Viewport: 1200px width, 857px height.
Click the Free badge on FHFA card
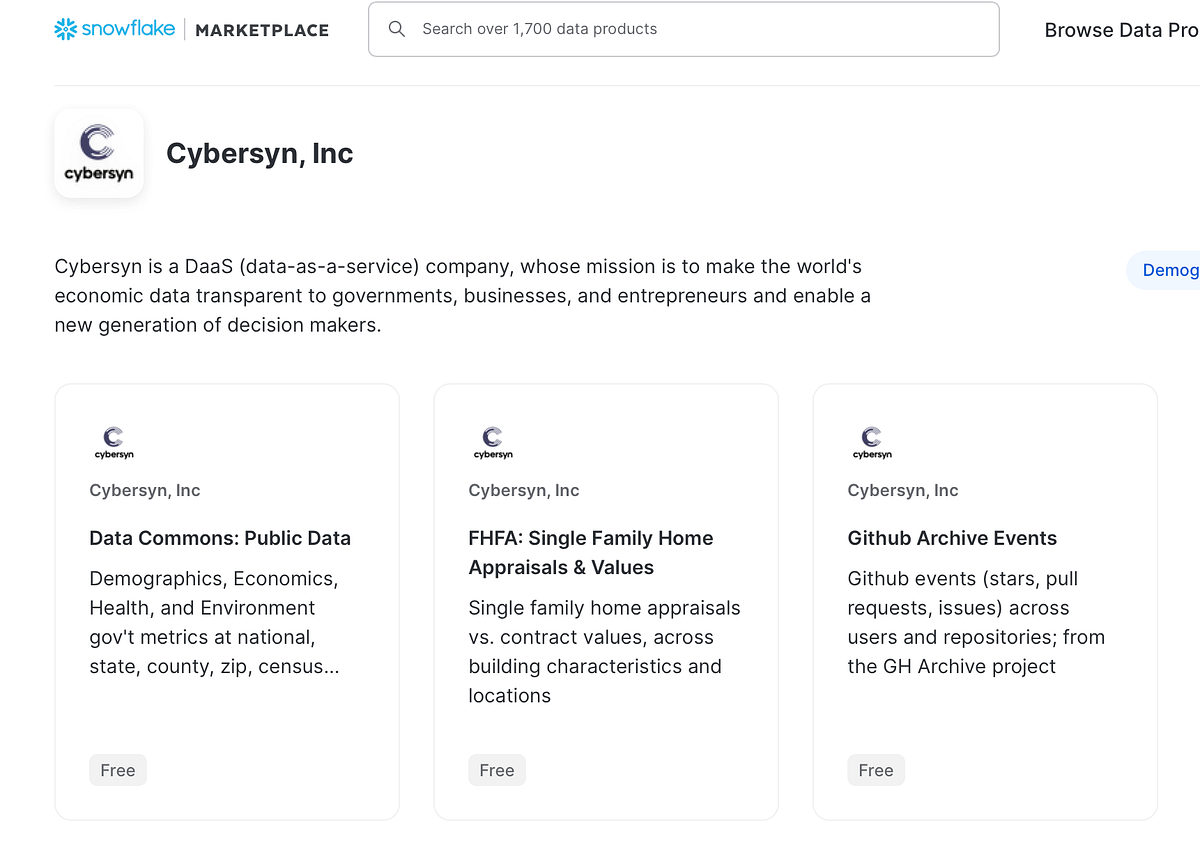tap(497, 770)
